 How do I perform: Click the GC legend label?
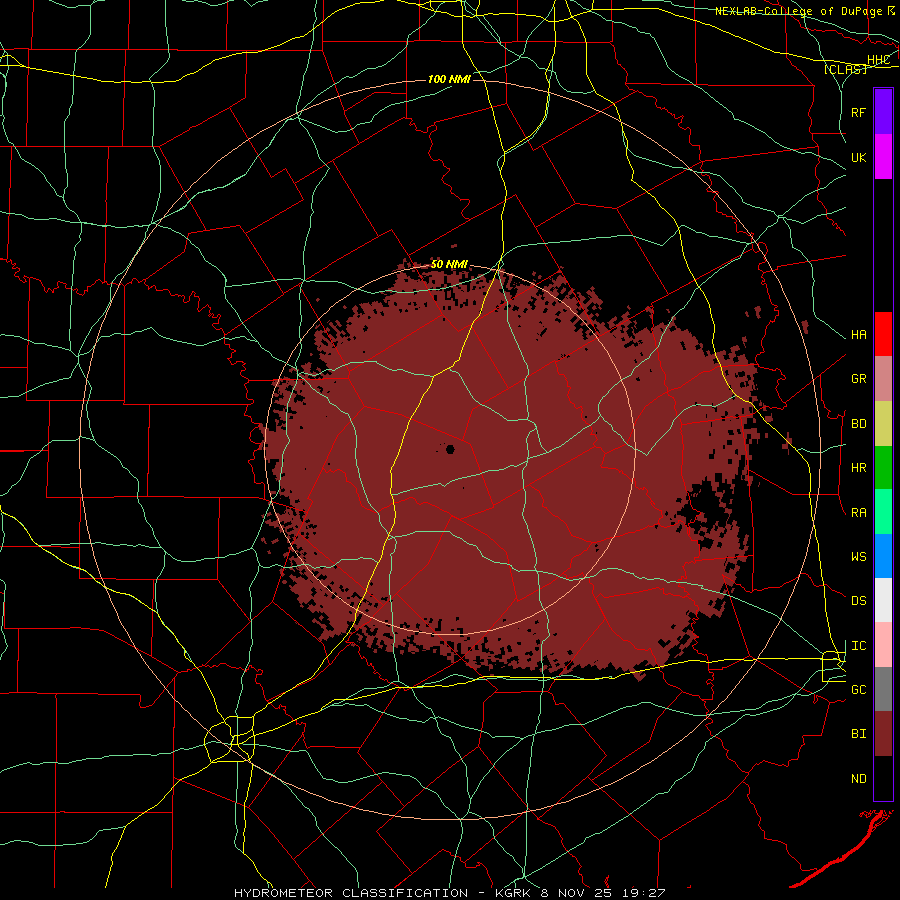click(859, 690)
